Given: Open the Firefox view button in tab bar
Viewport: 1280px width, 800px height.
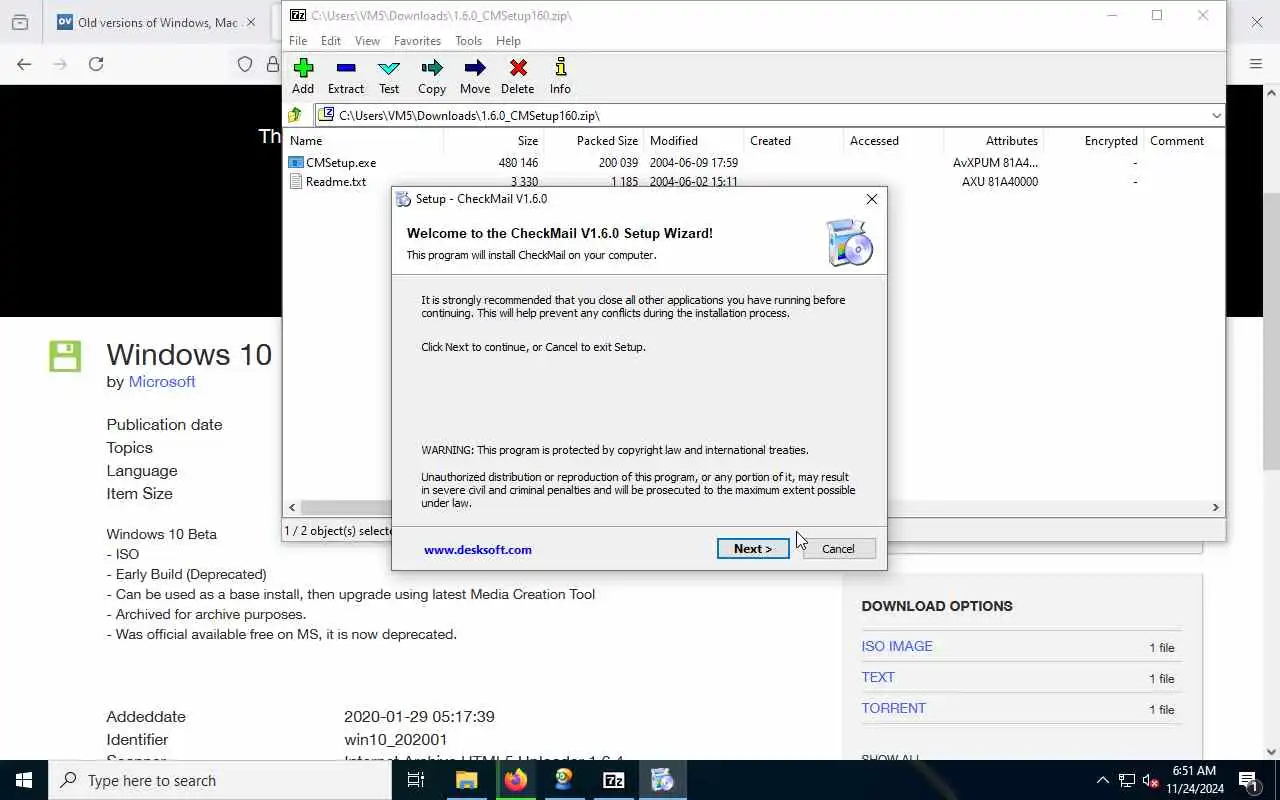Looking at the screenshot, I should coord(20,22).
